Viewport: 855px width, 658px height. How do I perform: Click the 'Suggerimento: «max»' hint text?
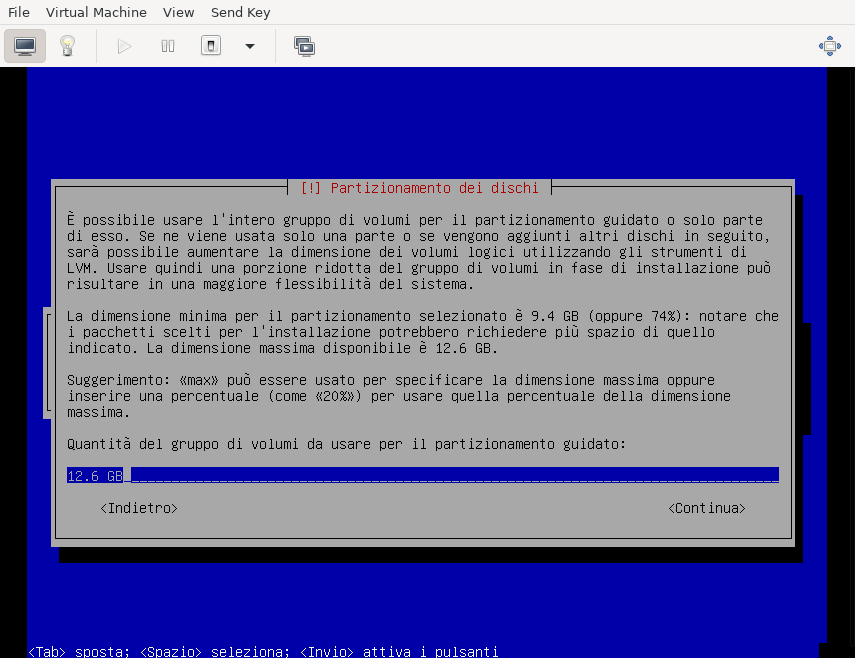pyautogui.click(x=399, y=396)
